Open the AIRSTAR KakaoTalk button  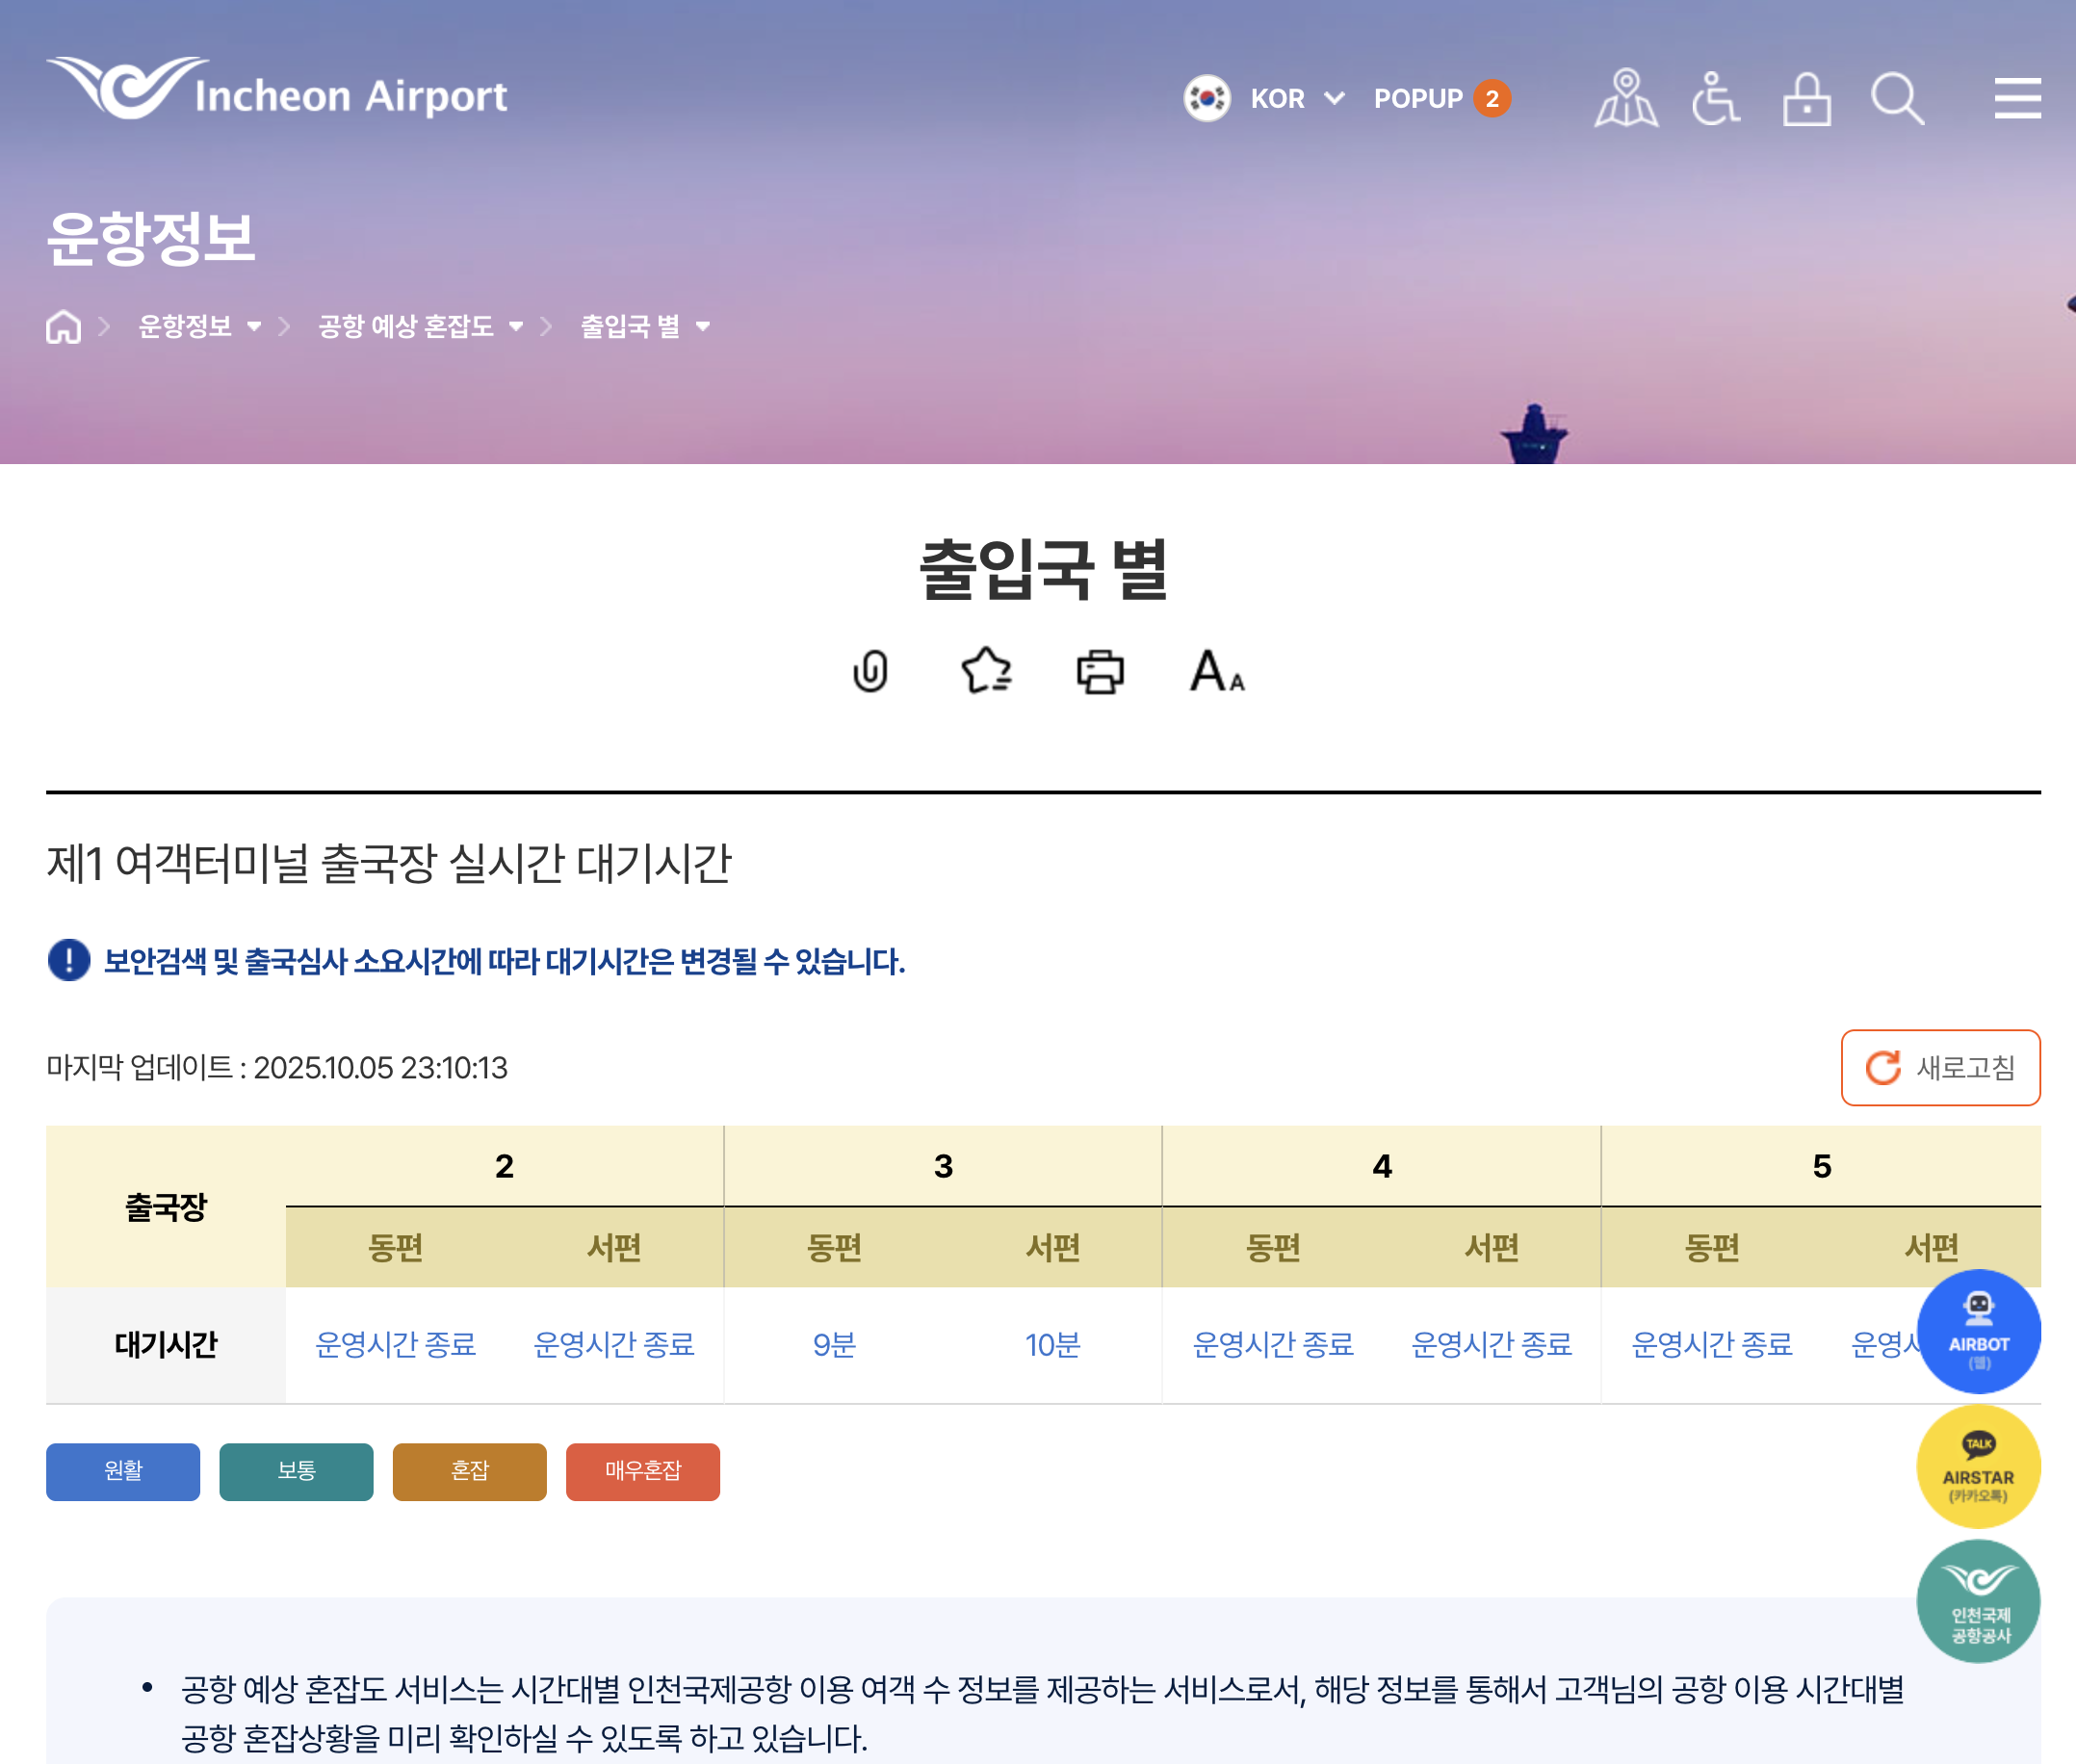pos(1977,1466)
